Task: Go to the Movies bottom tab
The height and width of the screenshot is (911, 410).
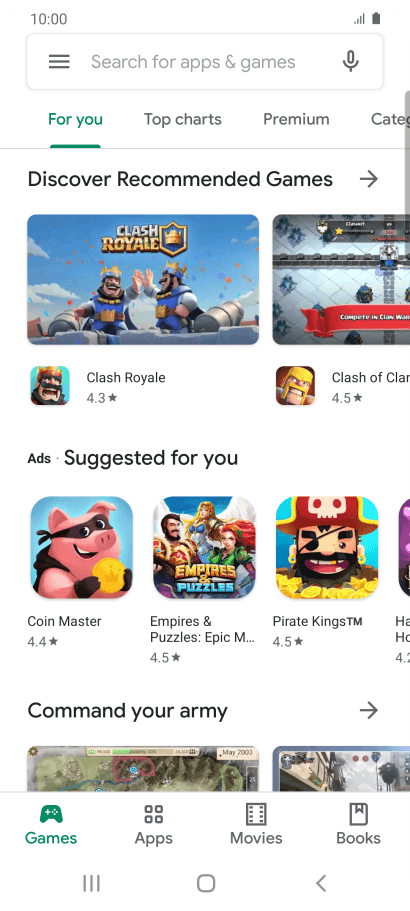Action: tap(256, 824)
